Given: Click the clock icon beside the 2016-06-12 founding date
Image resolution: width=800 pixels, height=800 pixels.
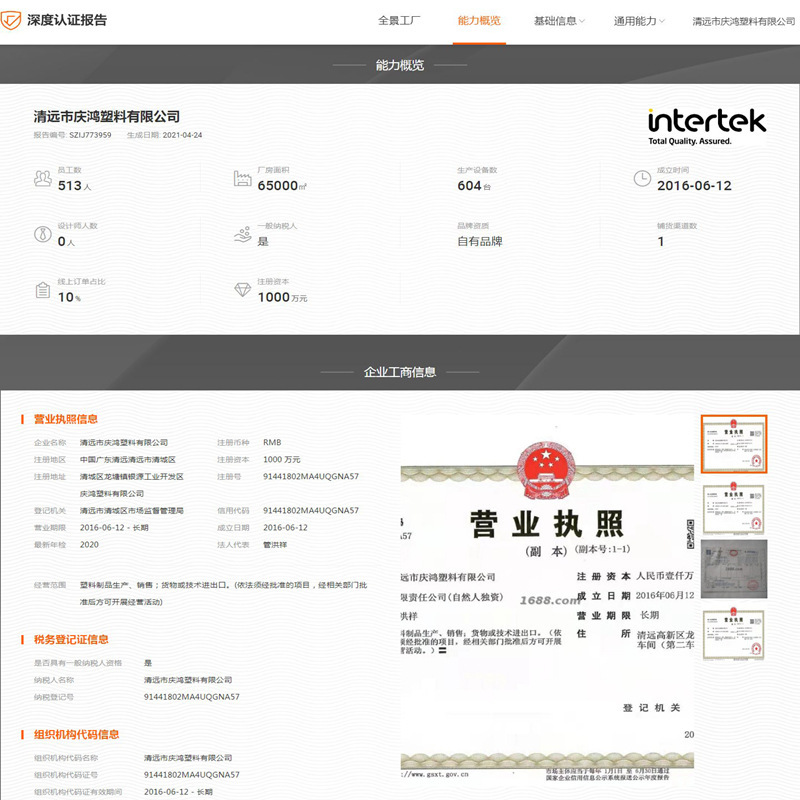Looking at the screenshot, I should click(642, 179).
